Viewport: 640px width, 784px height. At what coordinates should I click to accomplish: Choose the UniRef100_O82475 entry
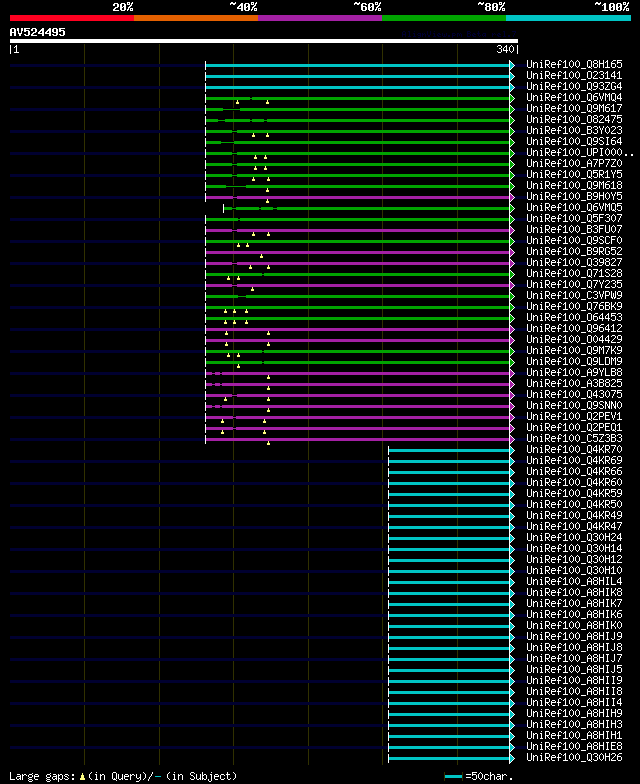[574, 120]
